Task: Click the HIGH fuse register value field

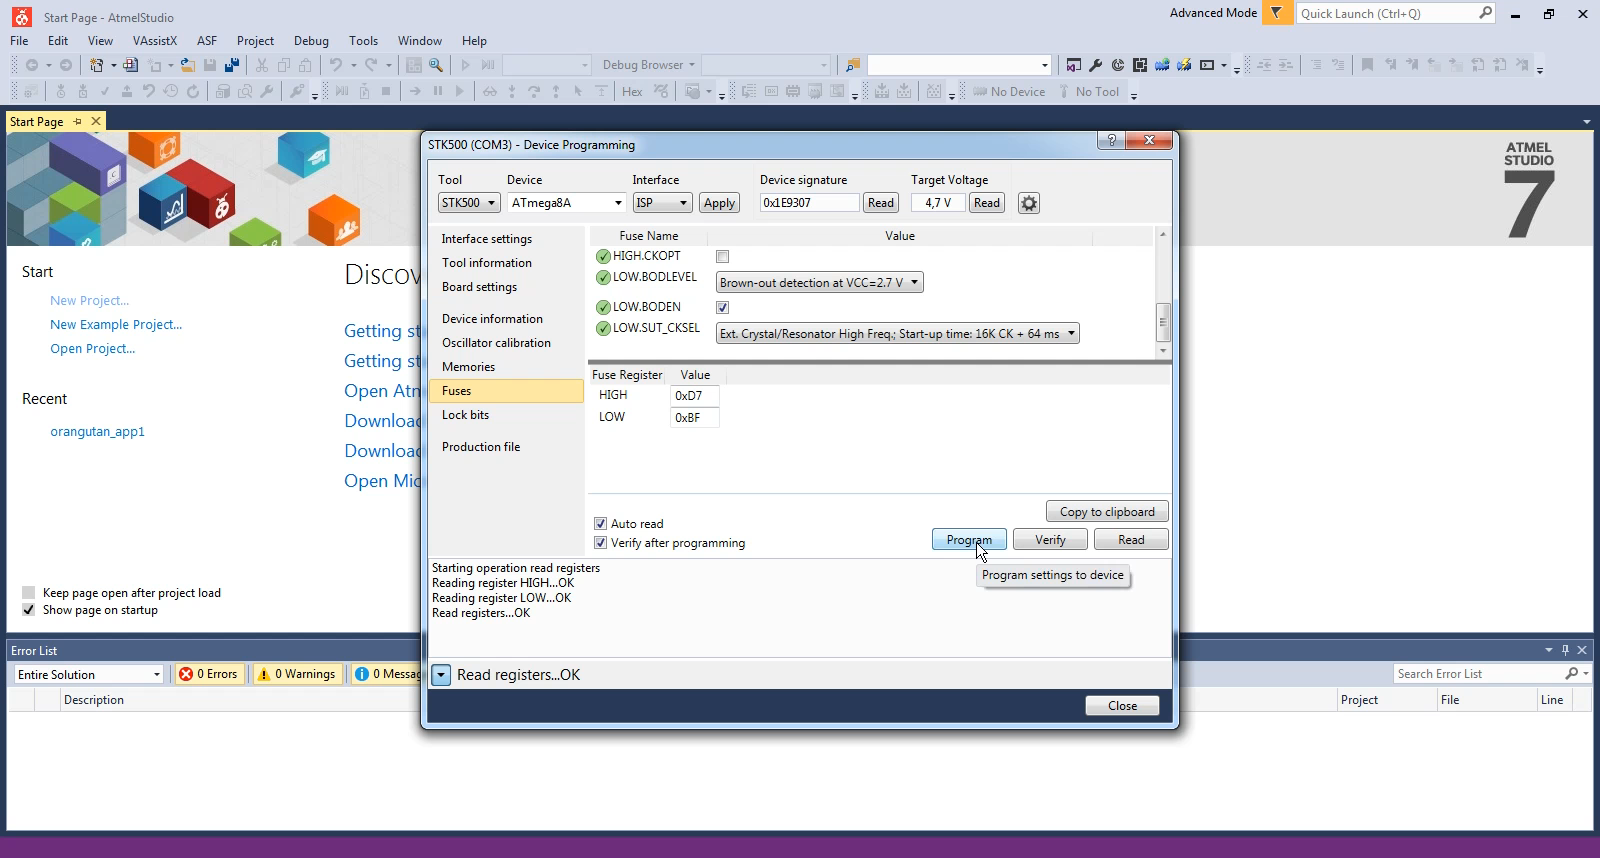Action: click(x=694, y=396)
